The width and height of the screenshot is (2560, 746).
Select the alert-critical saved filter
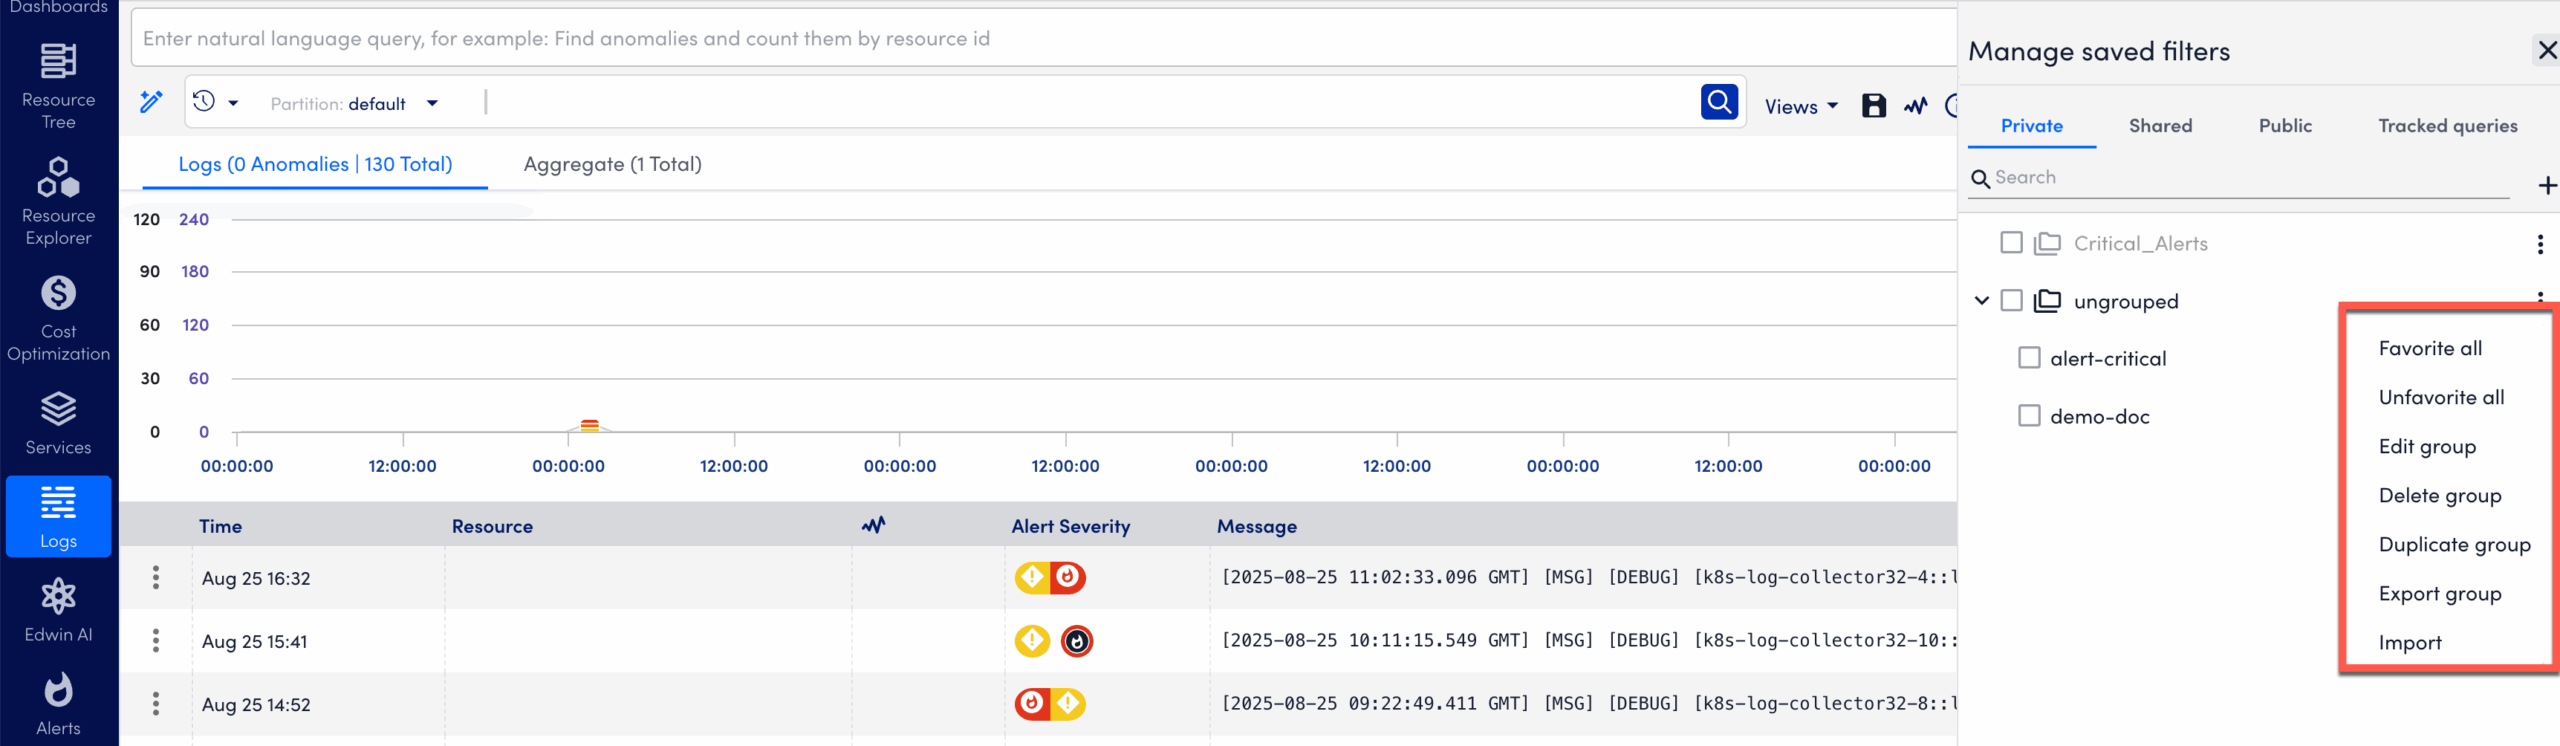(x=2108, y=358)
